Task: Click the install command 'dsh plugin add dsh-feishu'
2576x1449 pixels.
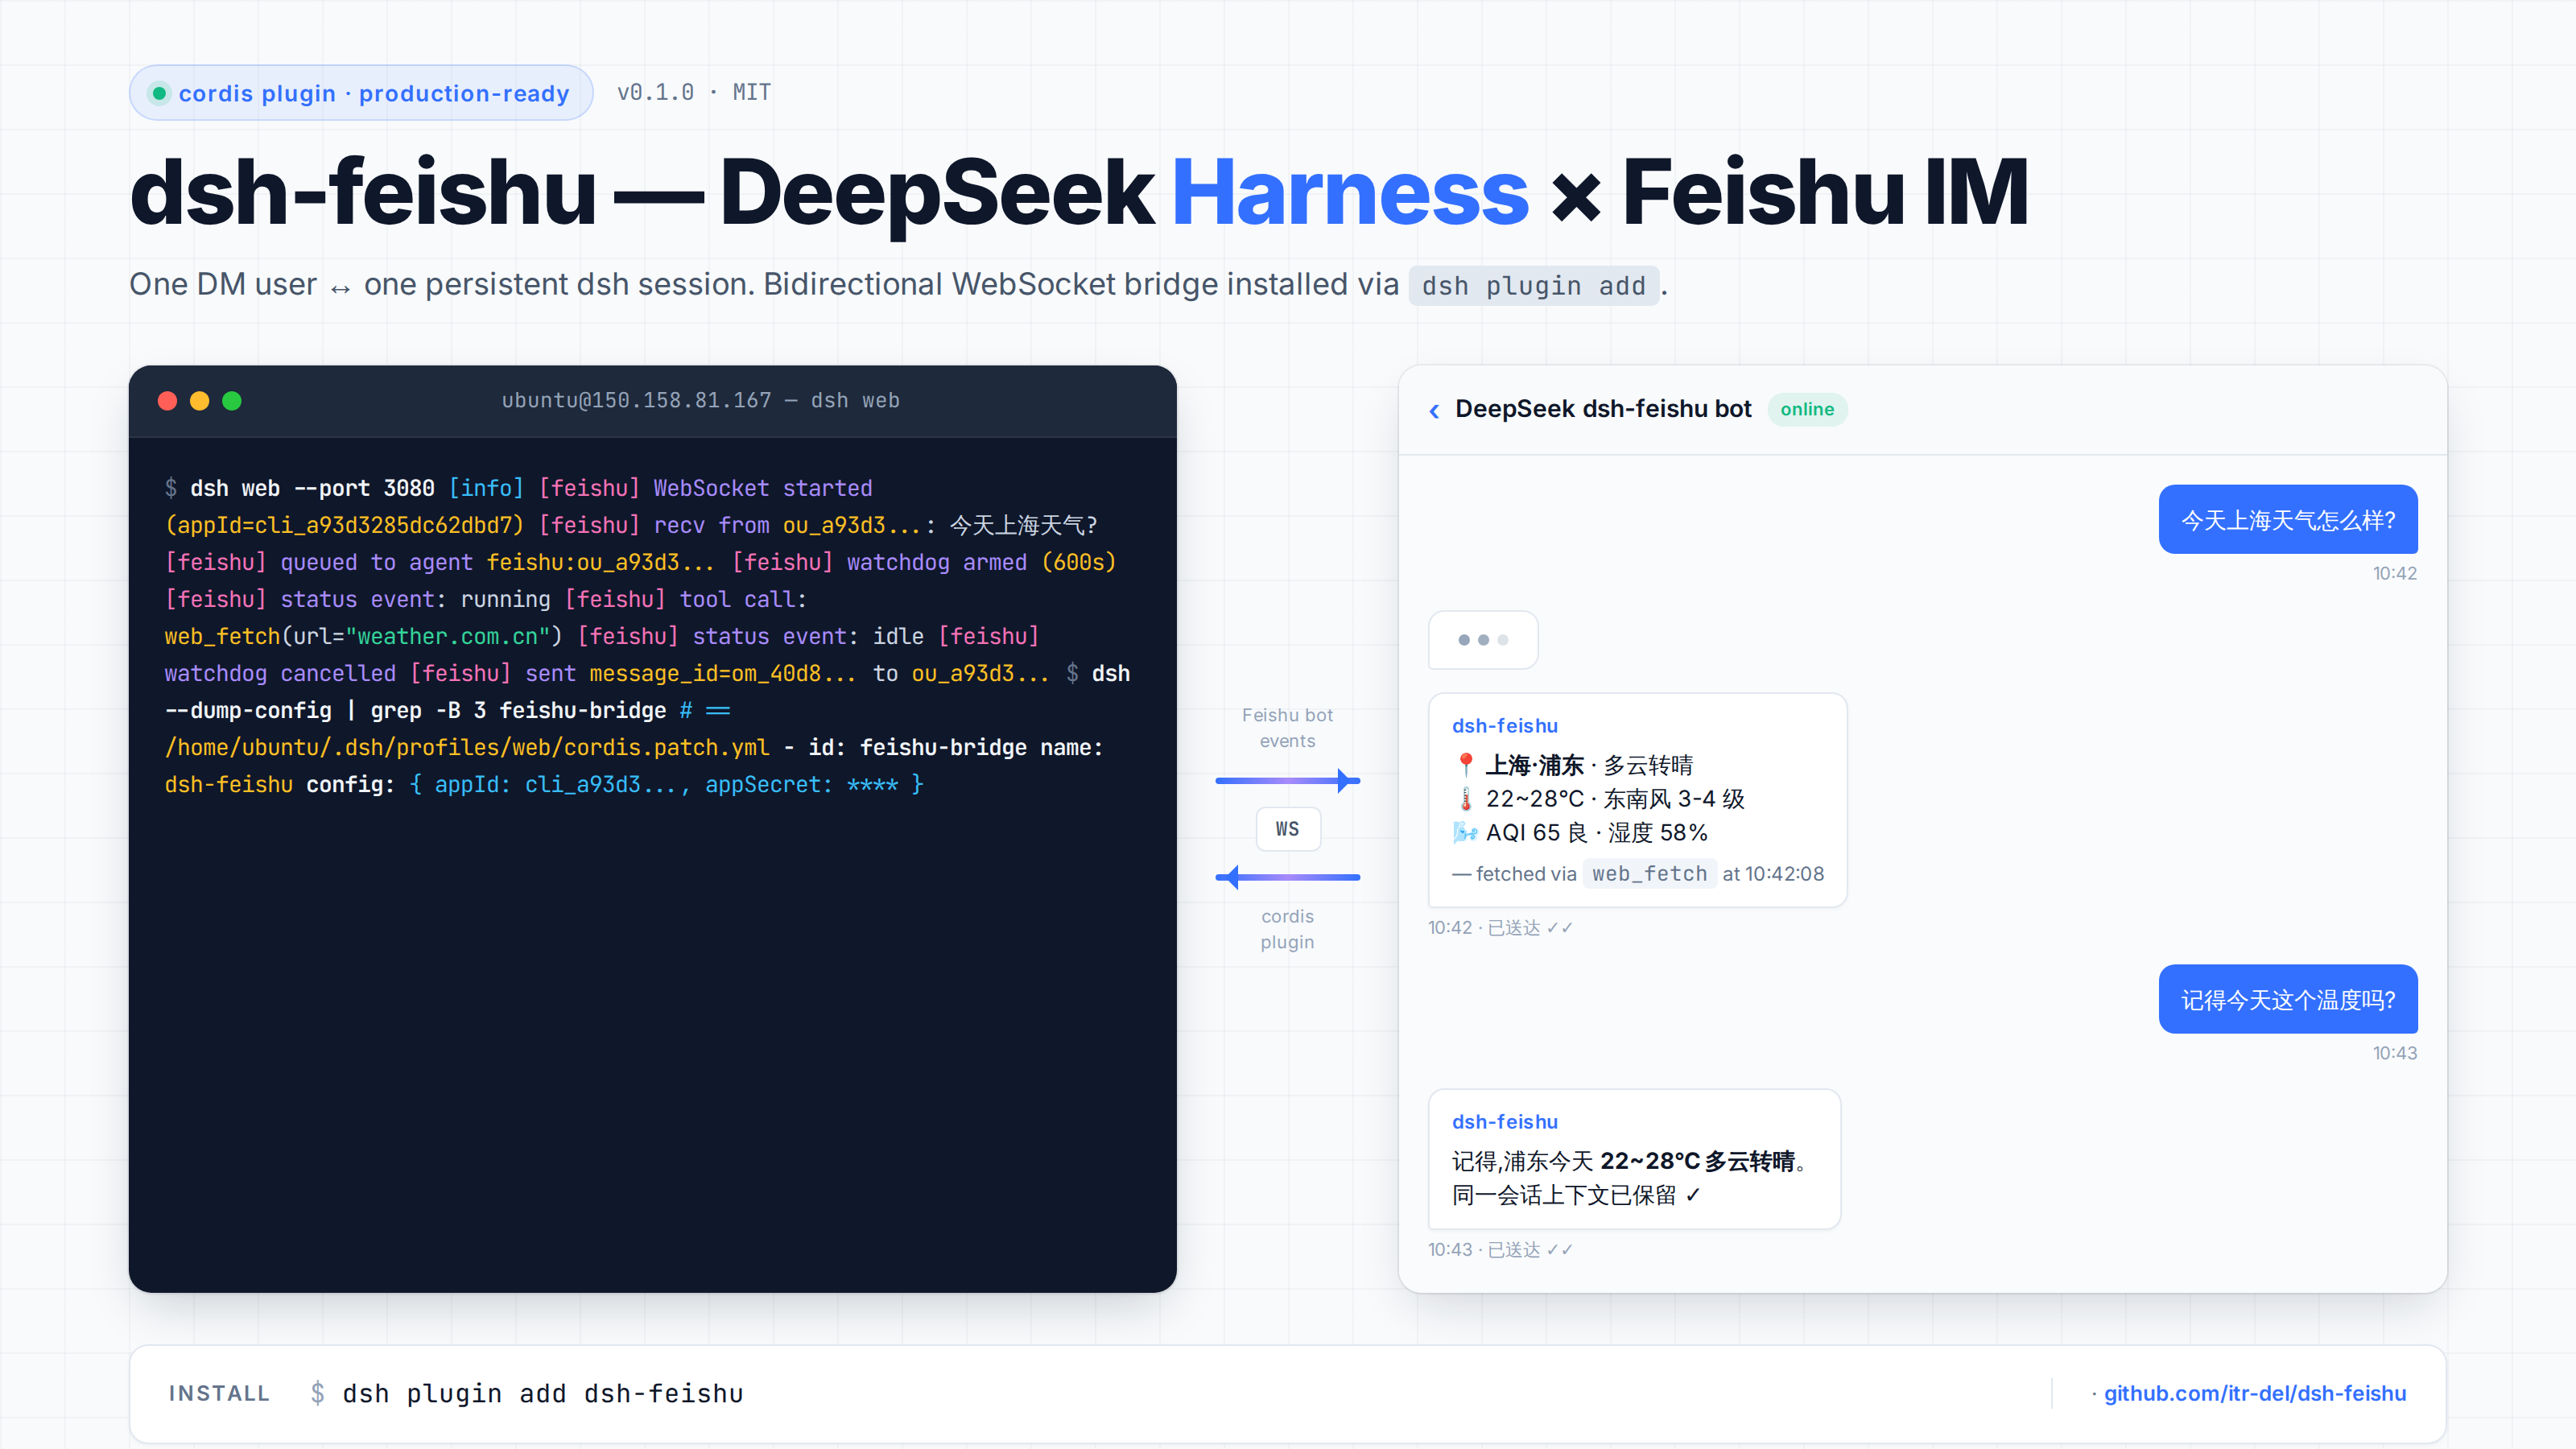Action: point(543,1394)
